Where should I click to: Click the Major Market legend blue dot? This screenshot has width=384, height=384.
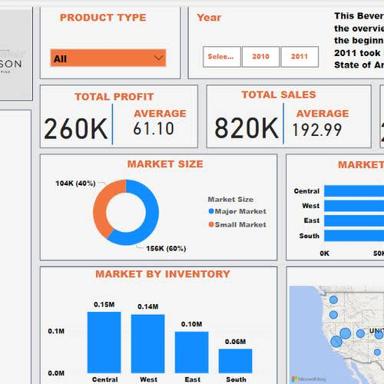coord(211,211)
